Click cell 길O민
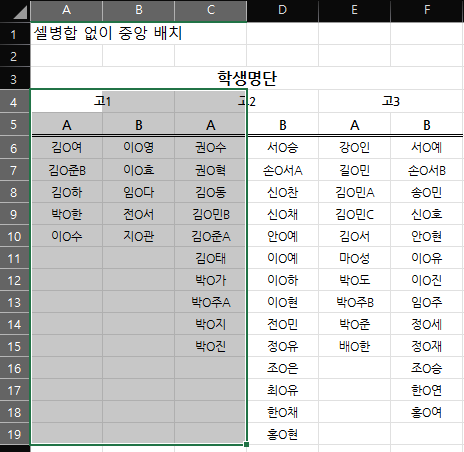Viewport: 464px width, 452px height. [x=354, y=170]
